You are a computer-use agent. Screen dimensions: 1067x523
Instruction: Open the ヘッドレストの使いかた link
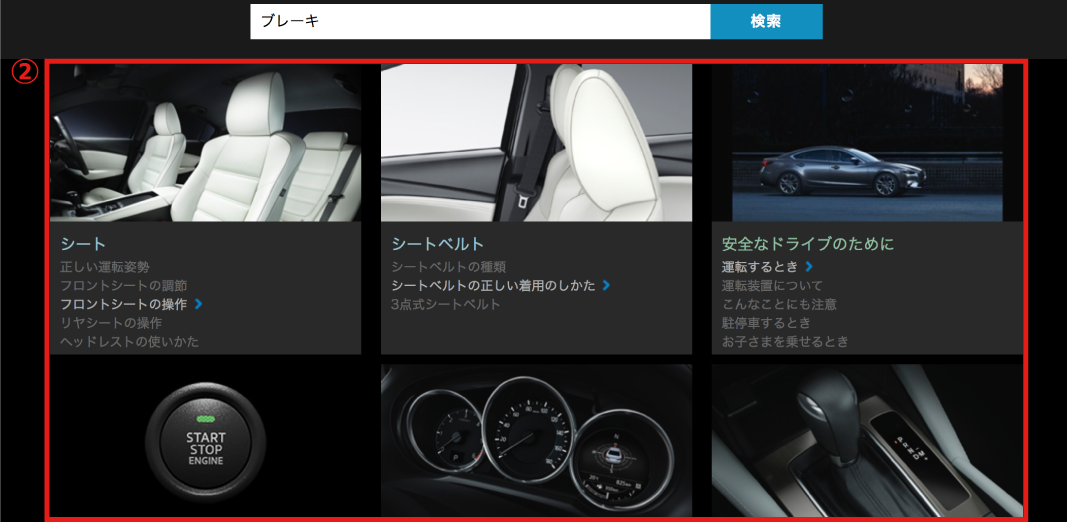click(x=129, y=342)
